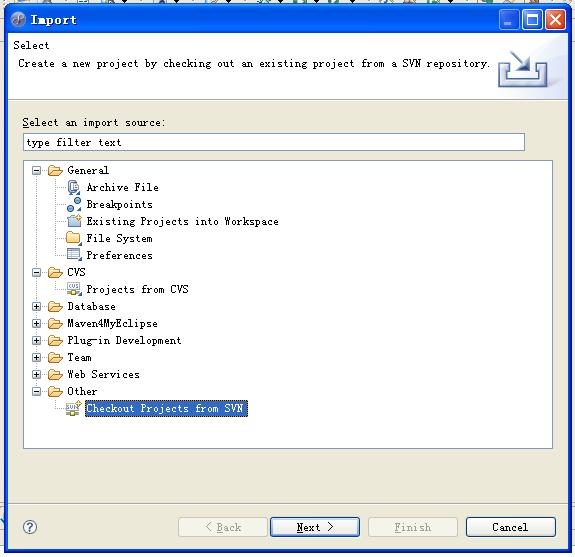Select Existing Projects into Workspace item

click(x=182, y=221)
